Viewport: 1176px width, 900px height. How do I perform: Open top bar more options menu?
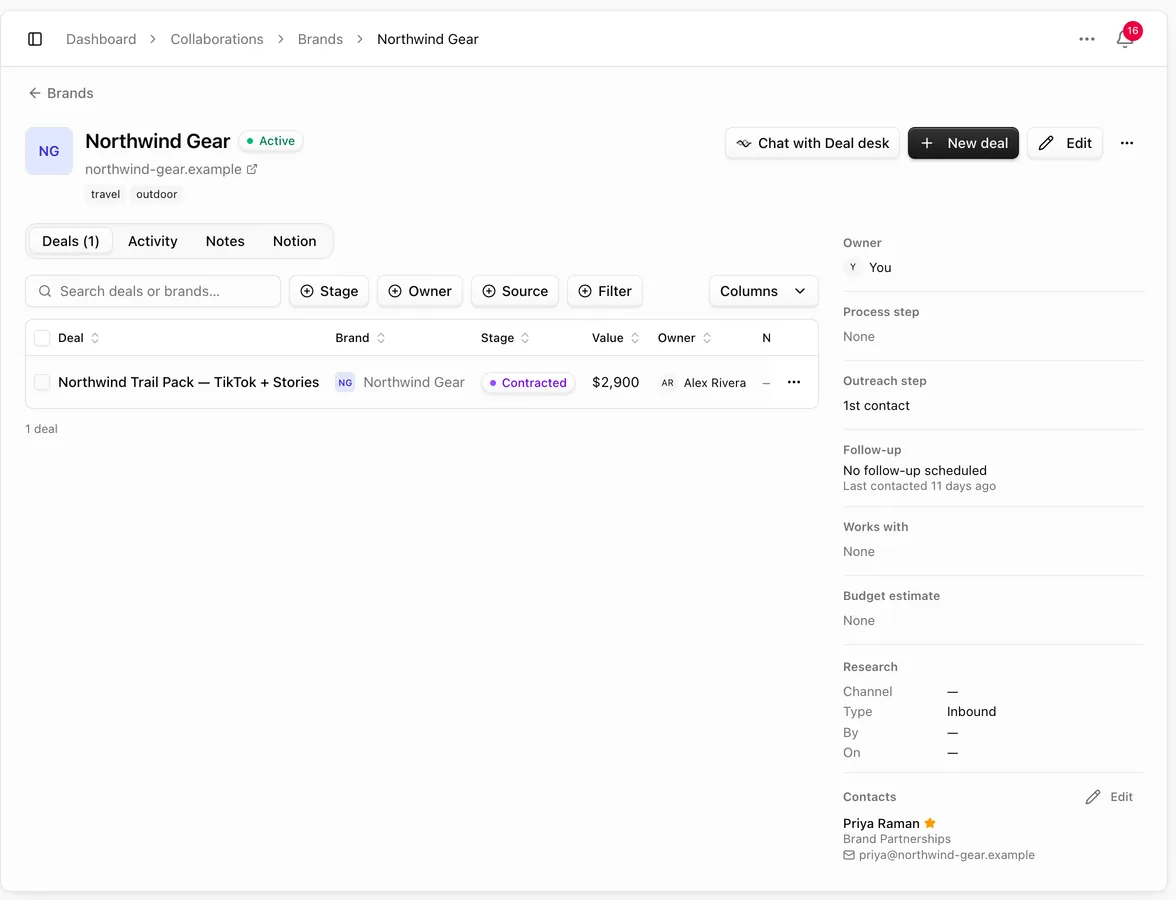pyautogui.click(x=1087, y=39)
